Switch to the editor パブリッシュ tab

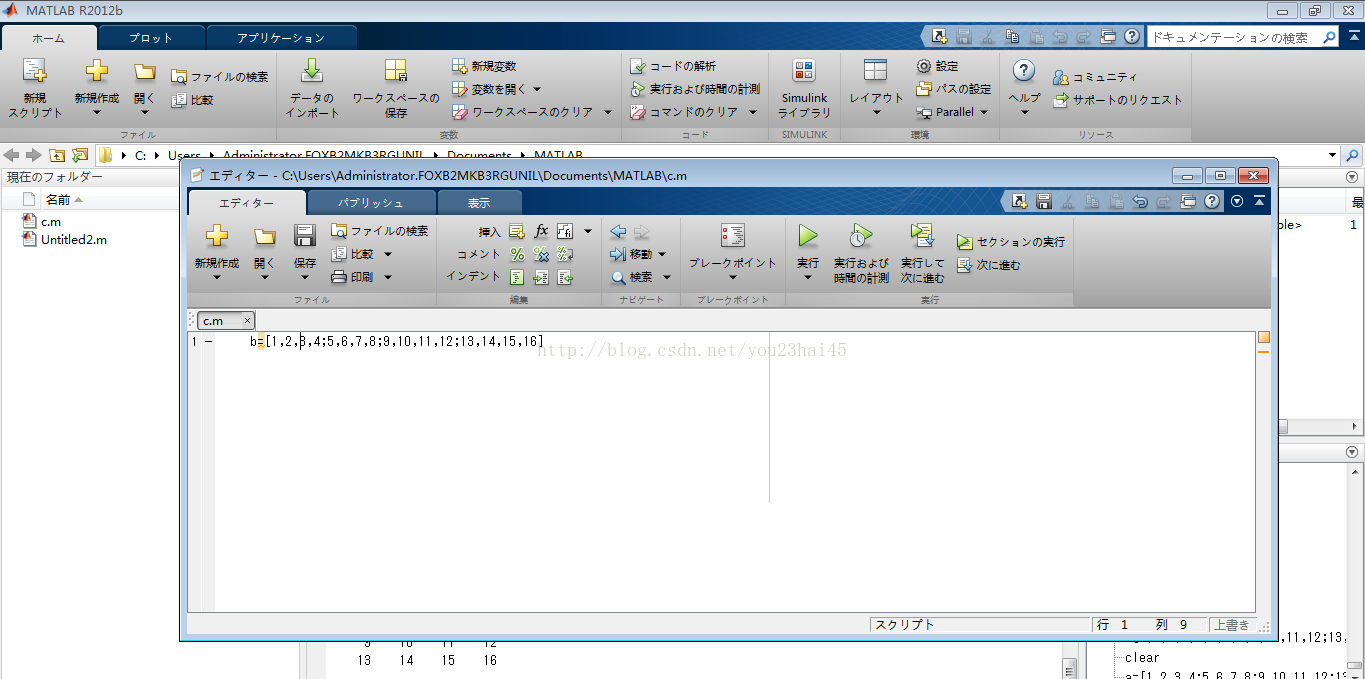click(371, 202)
